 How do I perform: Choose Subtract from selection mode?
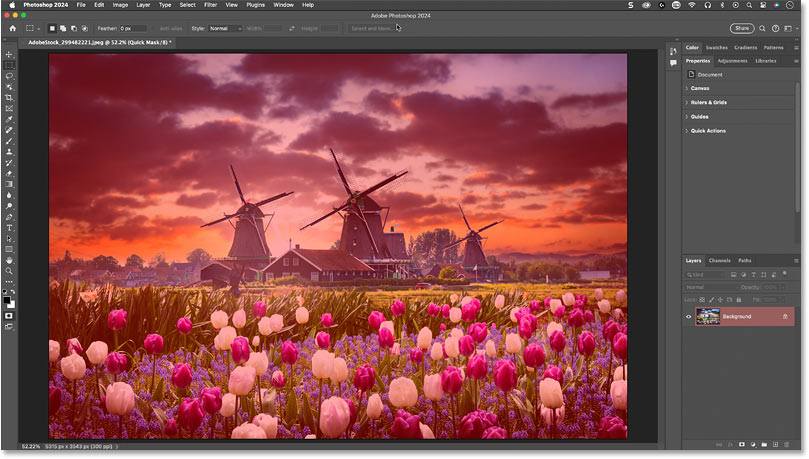(74, 28)
